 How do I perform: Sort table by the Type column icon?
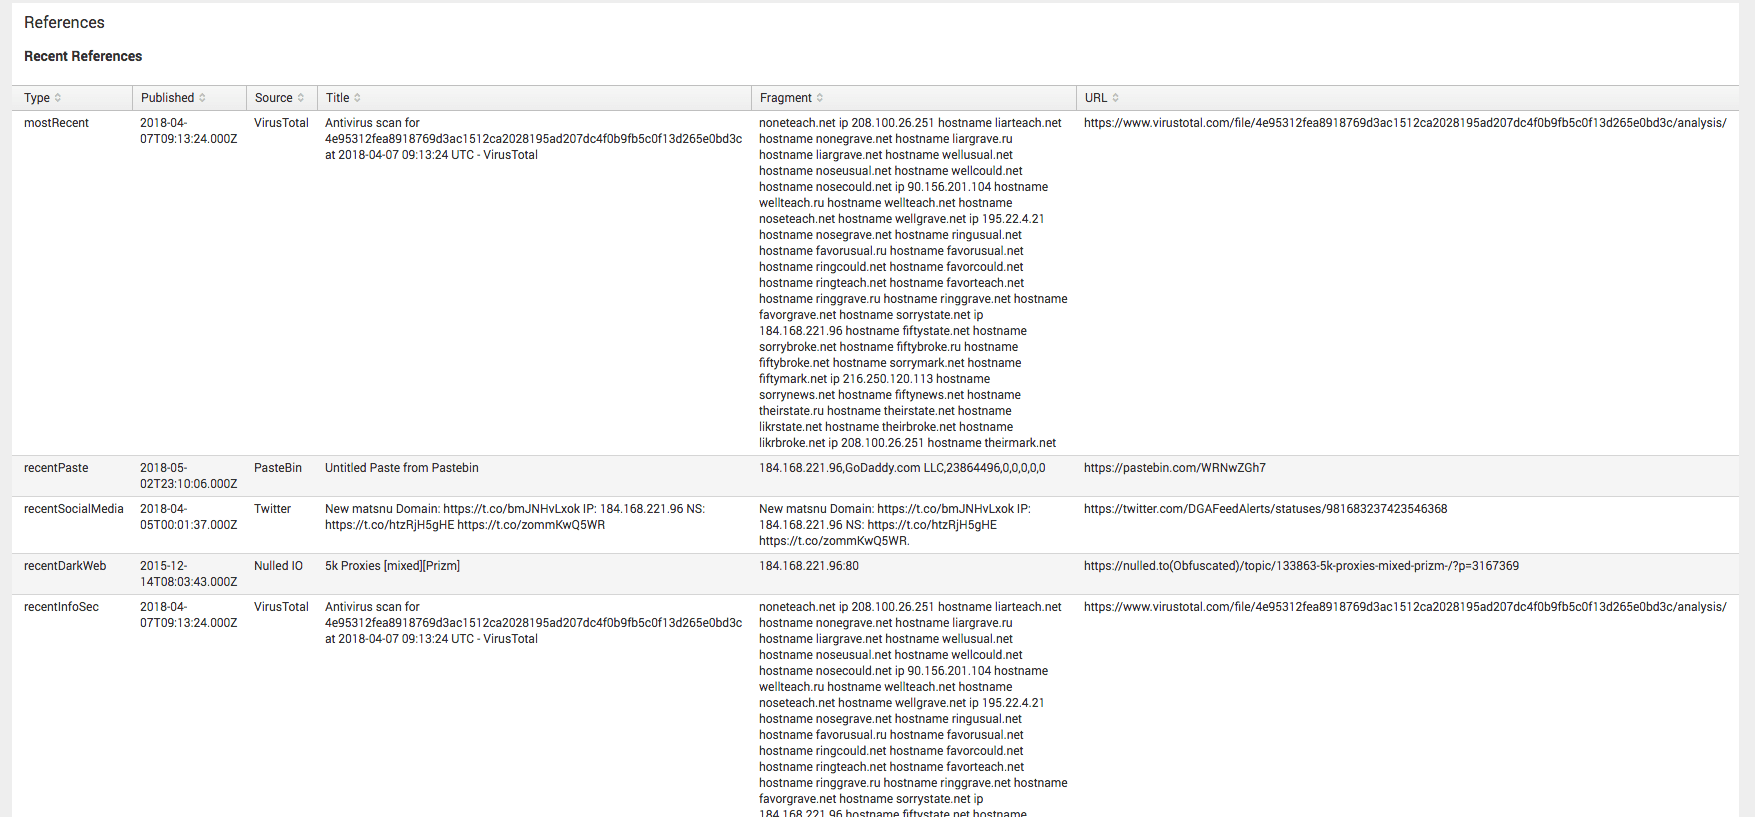click(58, 98)
